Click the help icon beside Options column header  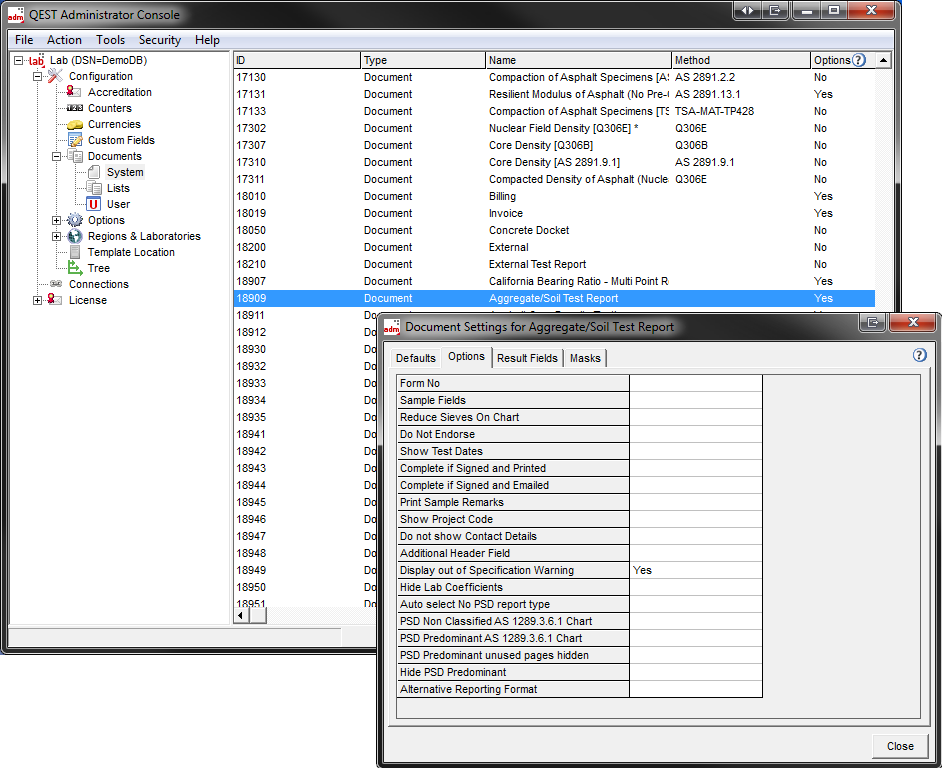(858, 60)
